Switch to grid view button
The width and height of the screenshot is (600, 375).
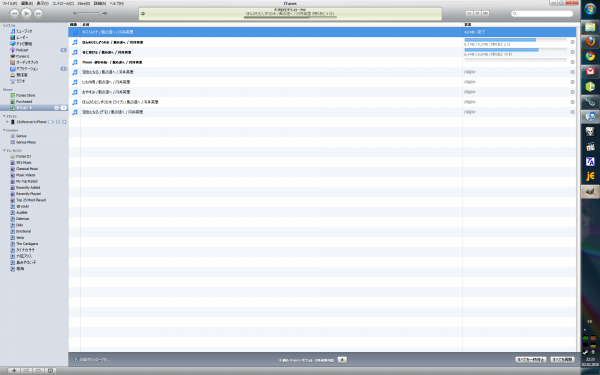coord(477,13)
